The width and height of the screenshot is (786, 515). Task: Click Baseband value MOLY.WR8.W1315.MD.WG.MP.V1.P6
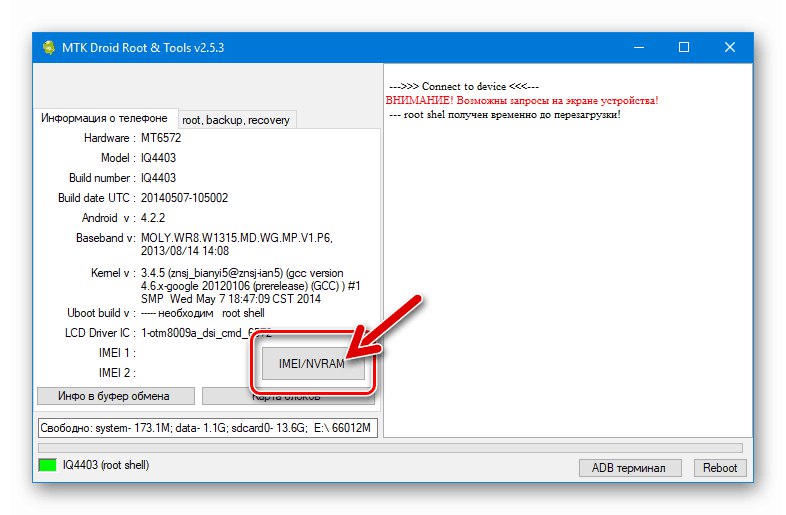(237, 238)
